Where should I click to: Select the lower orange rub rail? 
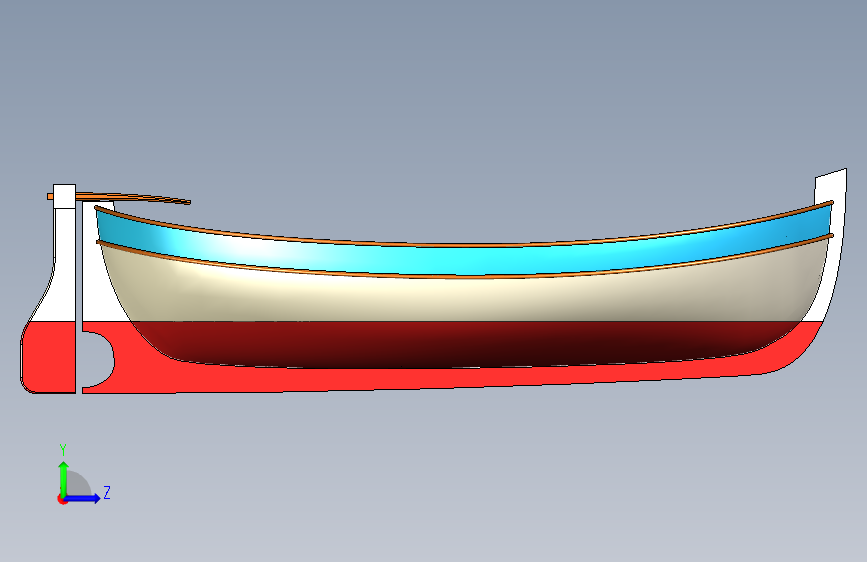[x=463, y=276]
